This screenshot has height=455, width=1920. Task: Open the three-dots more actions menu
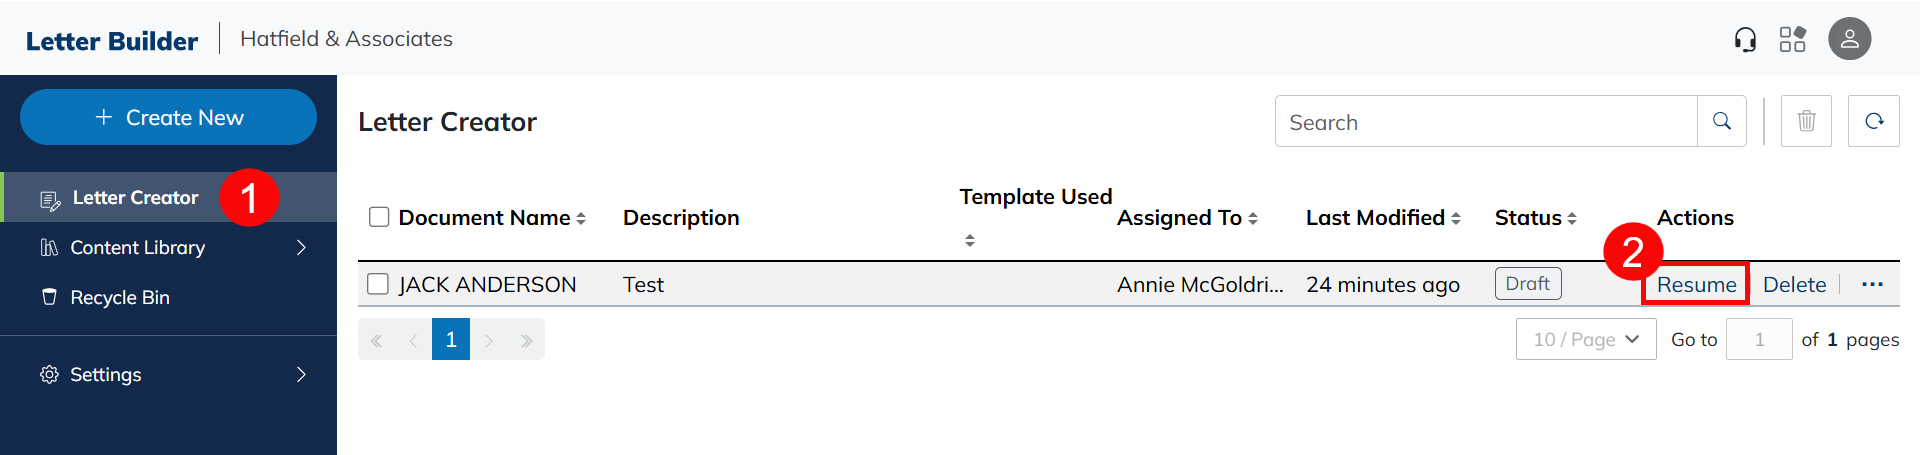click(1872, 284)
